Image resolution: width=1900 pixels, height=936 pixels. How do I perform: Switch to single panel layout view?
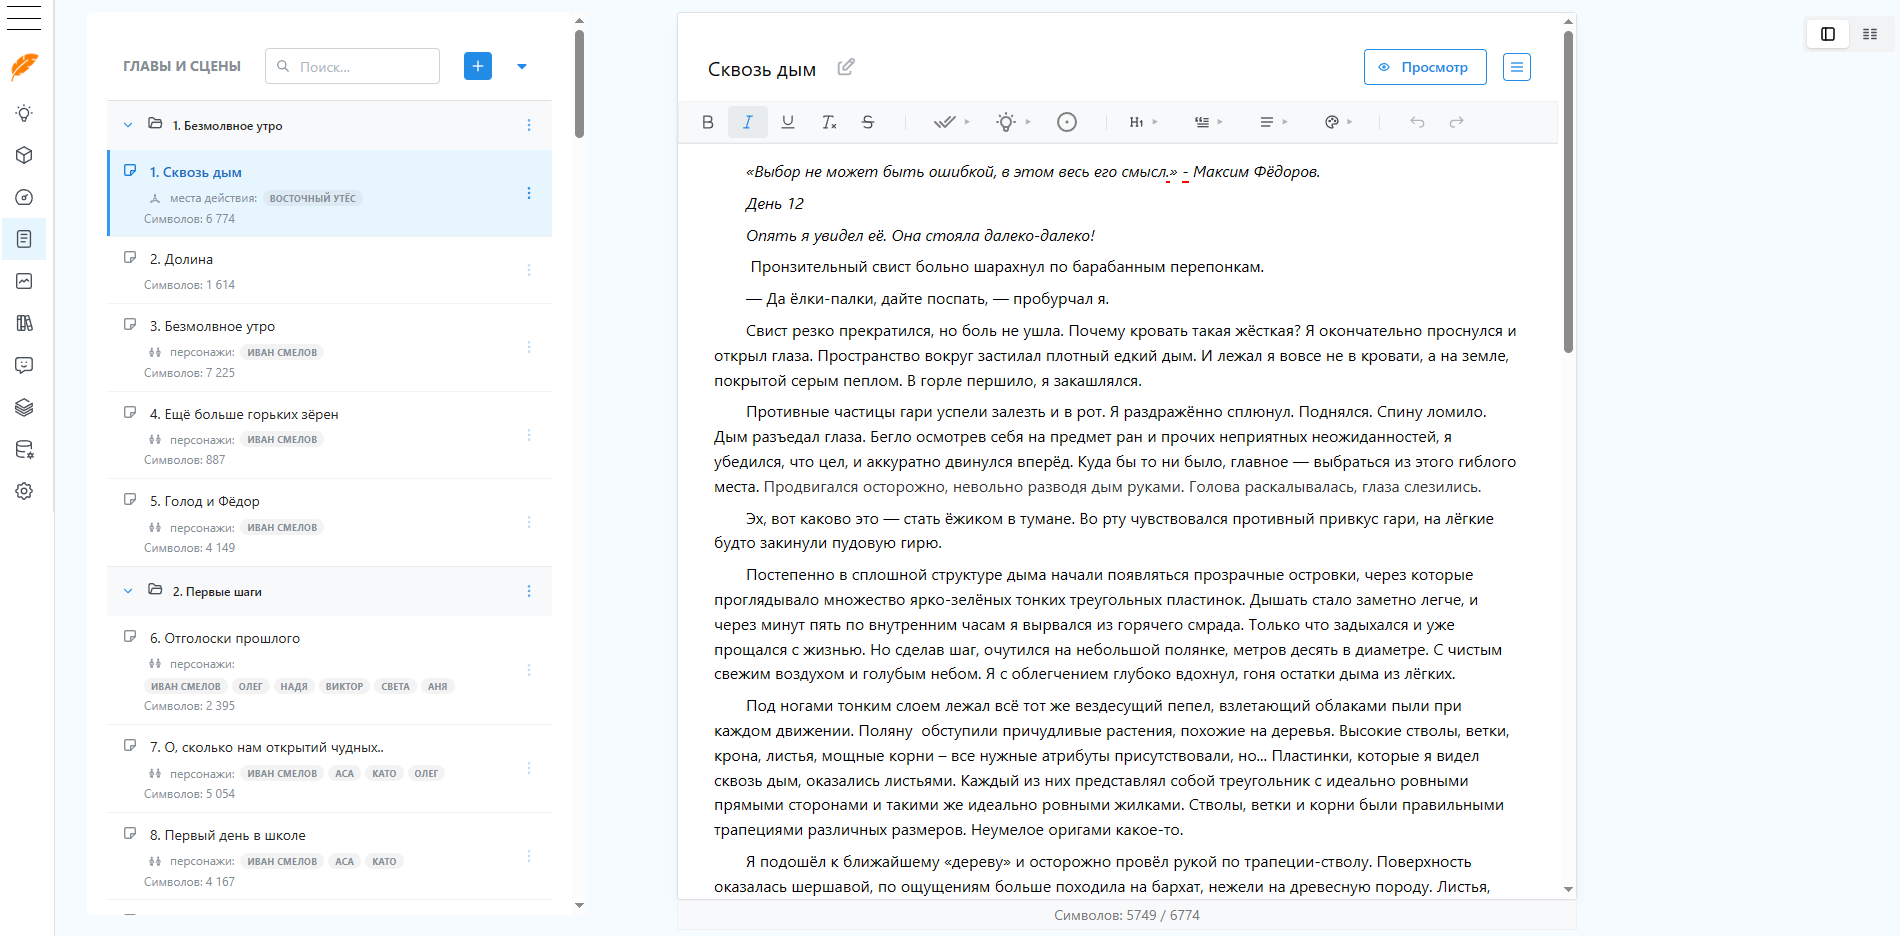tap(1828, 34)
